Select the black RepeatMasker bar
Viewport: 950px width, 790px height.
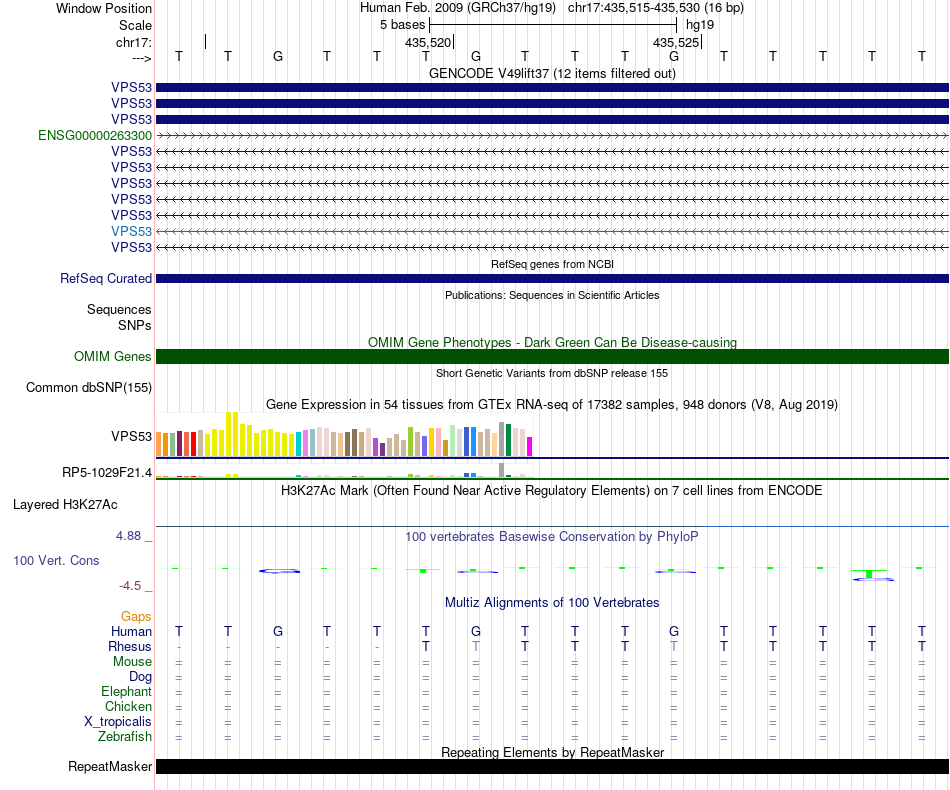pyautogui.click(x=552, y=766)
